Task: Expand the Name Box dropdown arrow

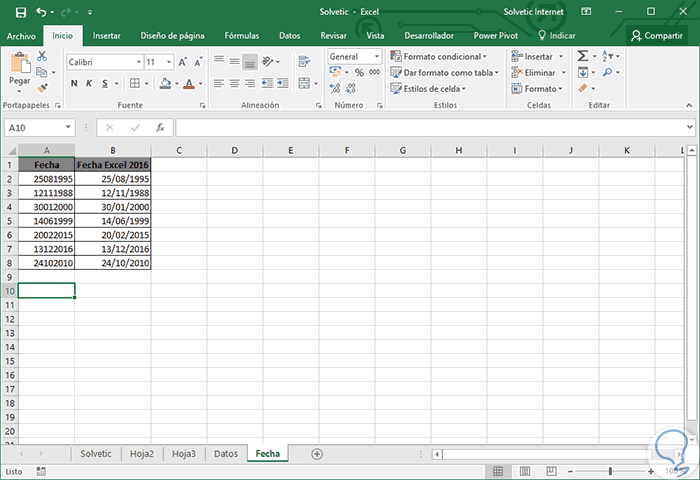Action: click(x=68, y=127)
